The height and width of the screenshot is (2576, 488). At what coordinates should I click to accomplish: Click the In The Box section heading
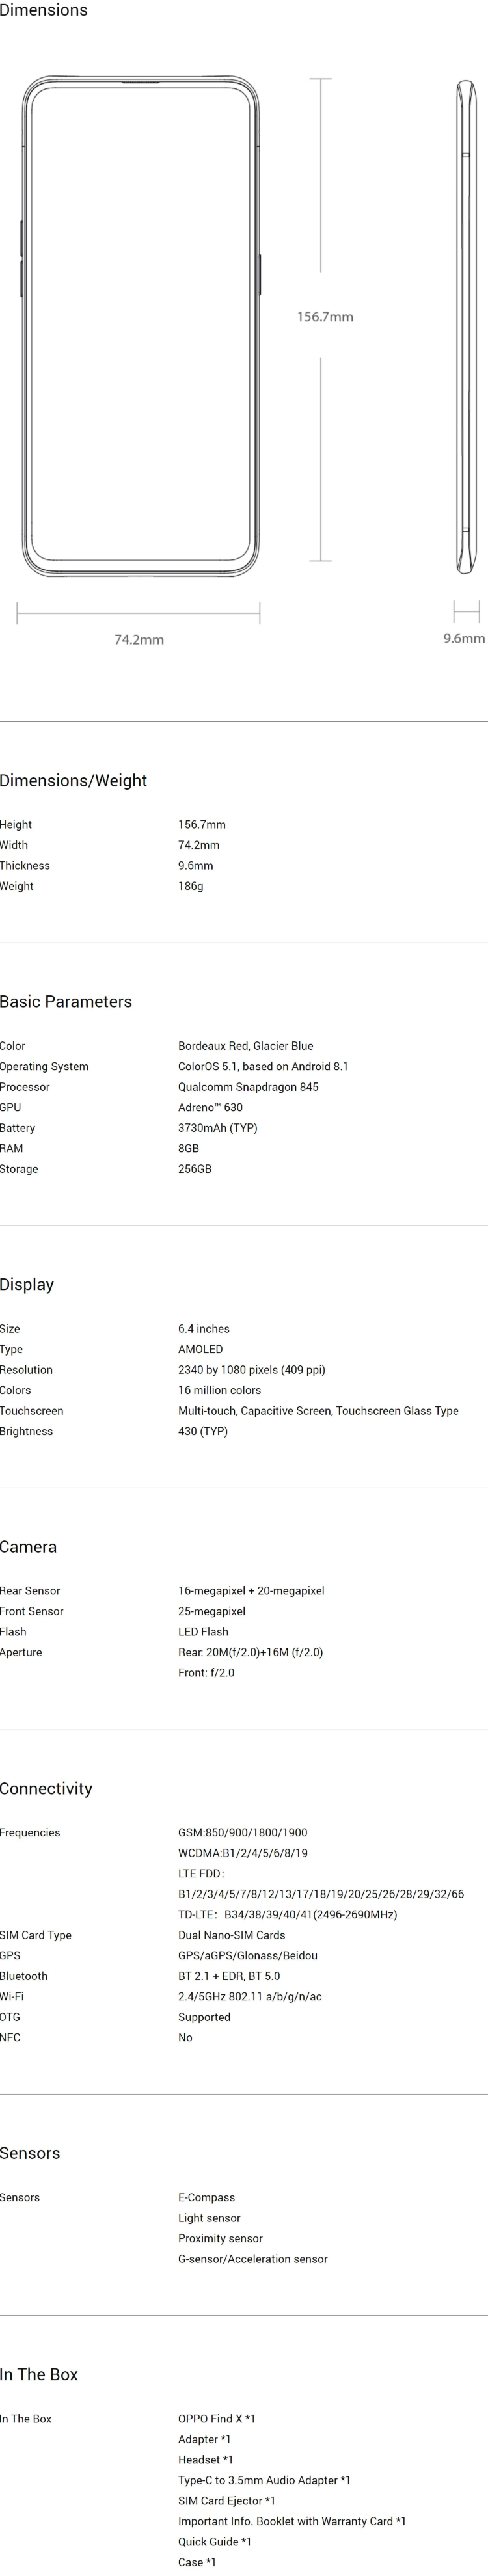click(x=39, y=2374)
